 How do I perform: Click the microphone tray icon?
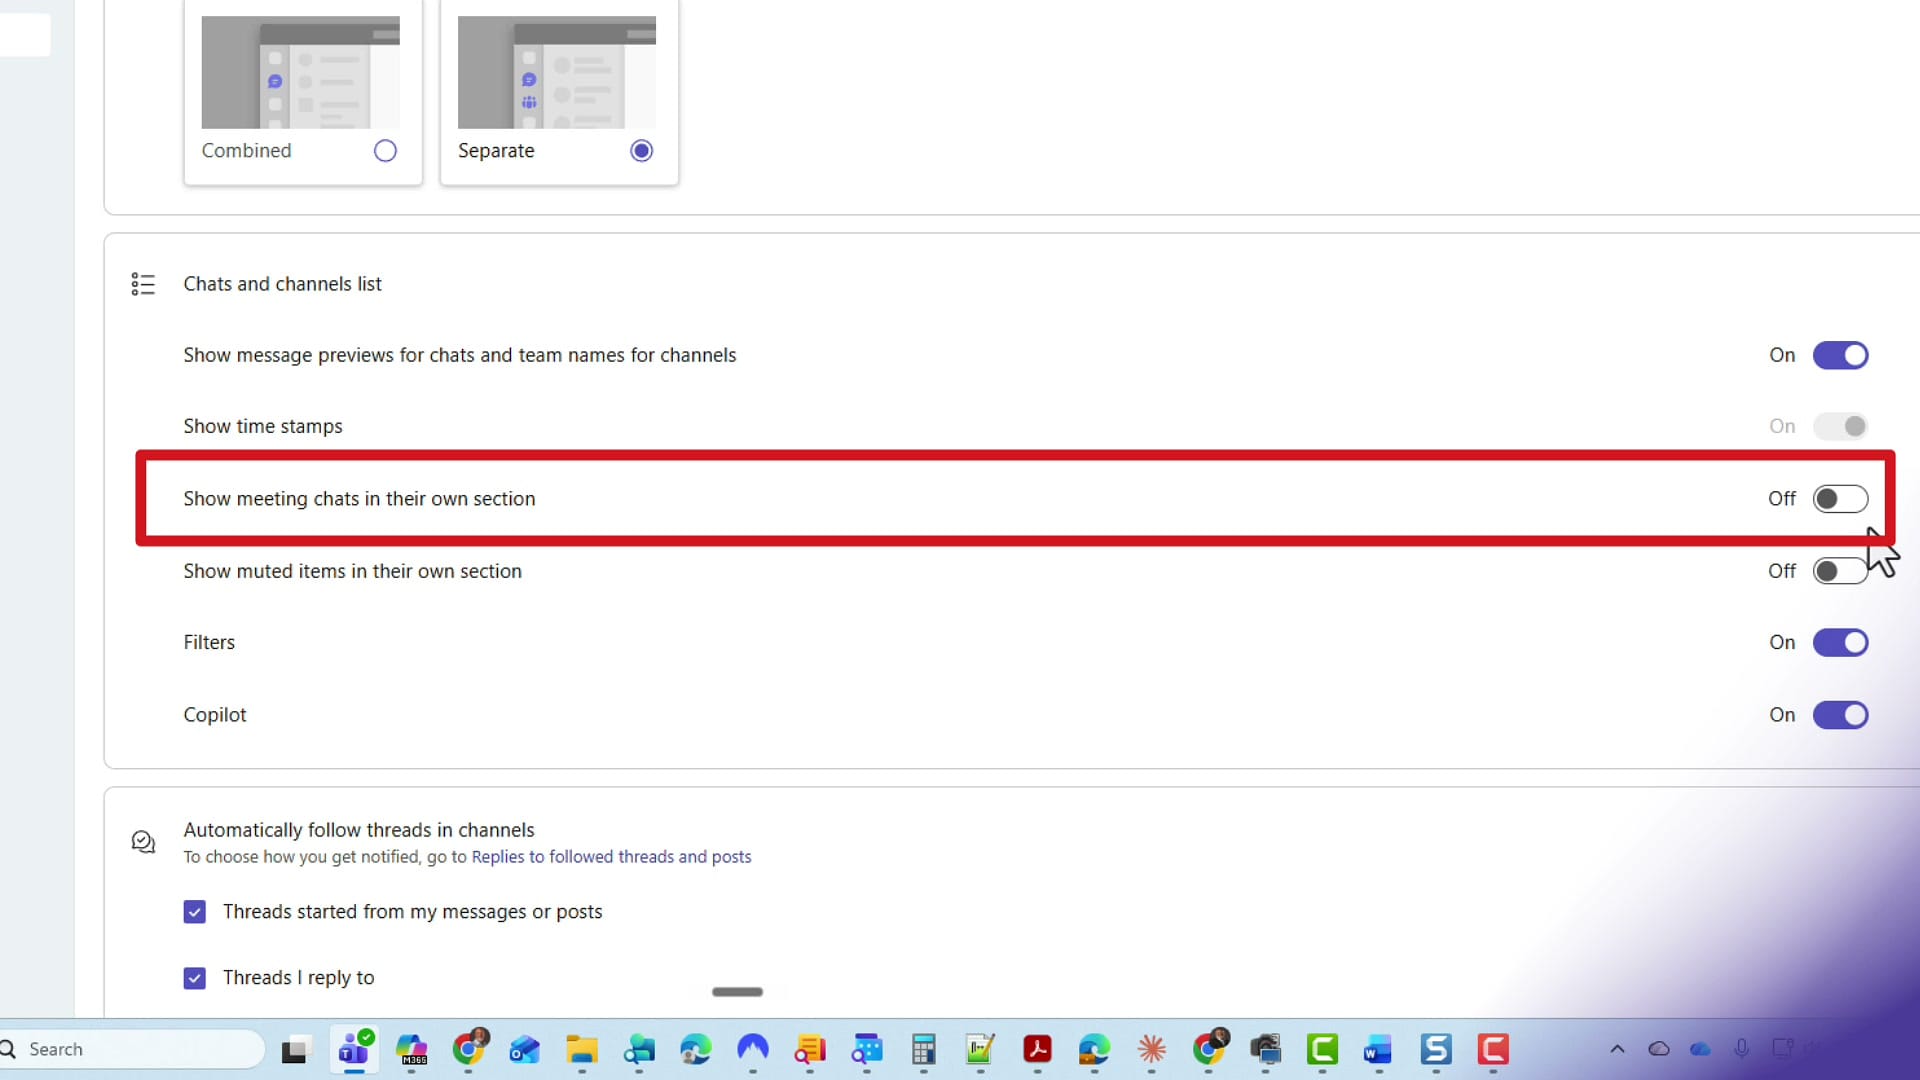[x=1742, y=1048]
